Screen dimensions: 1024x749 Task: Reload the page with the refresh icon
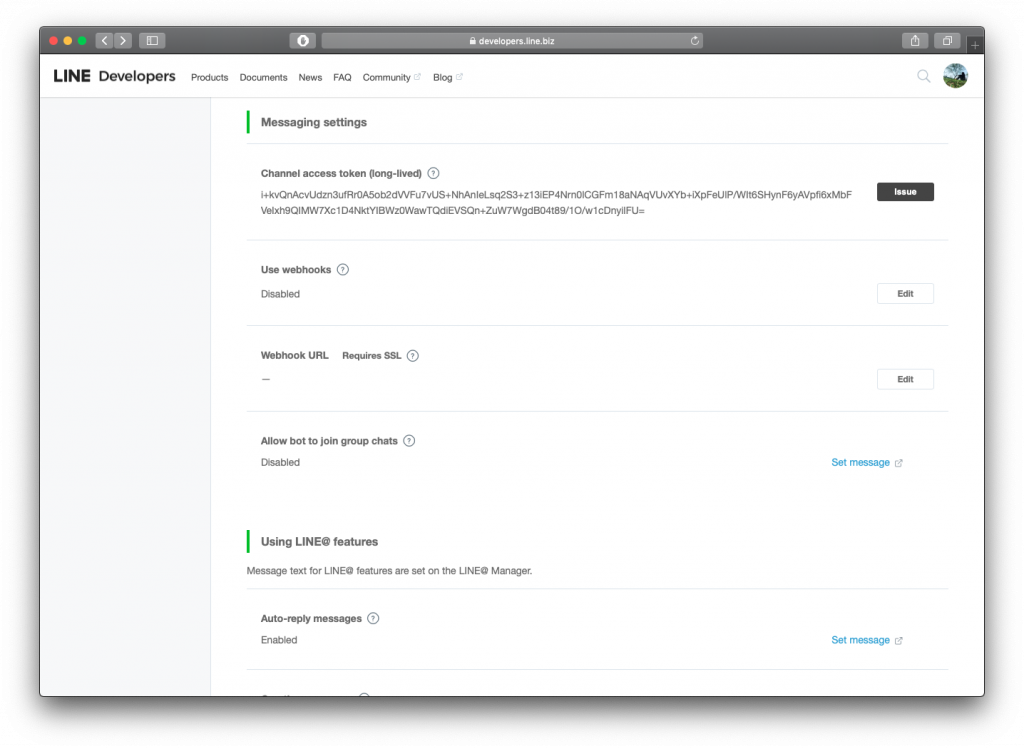coord(694,40)
